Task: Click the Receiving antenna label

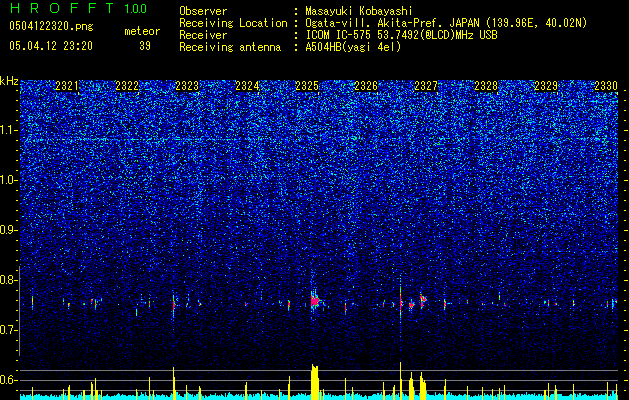Action: [230, 47]
